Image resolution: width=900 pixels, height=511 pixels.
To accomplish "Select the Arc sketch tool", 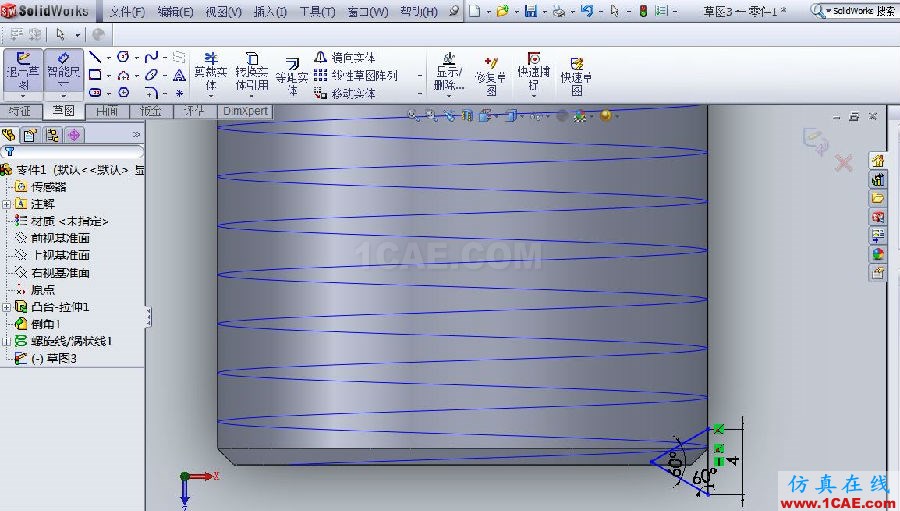I will (x=123, y=75).
